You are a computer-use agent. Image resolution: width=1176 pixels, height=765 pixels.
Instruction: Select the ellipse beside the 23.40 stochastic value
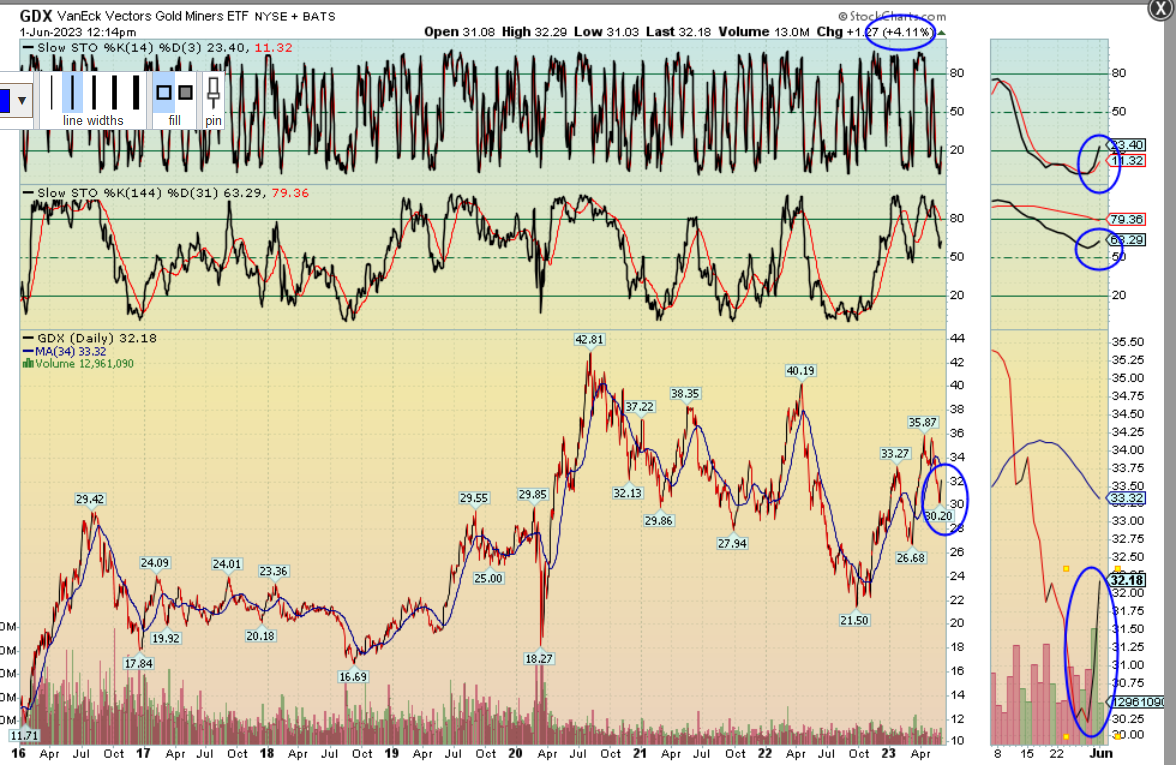tap(1099, 163)
